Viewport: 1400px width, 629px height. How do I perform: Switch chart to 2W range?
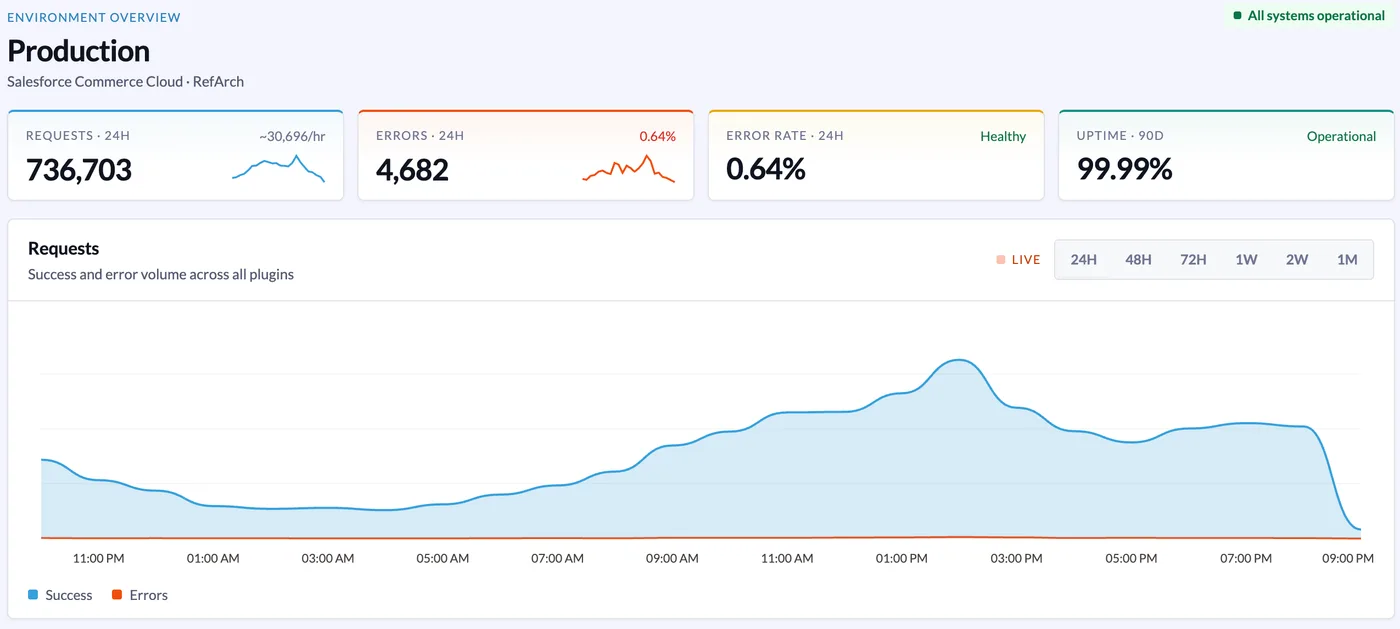(x=1297, y=259)
